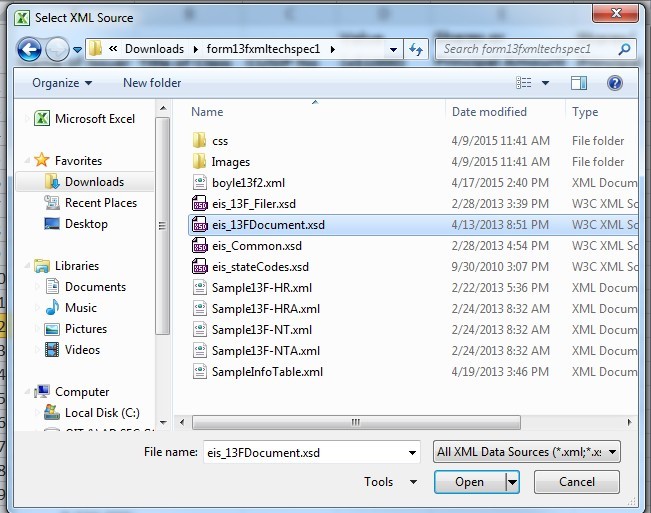Open the Tools menu
651x513 pixels.
click(x=390, y=482)
